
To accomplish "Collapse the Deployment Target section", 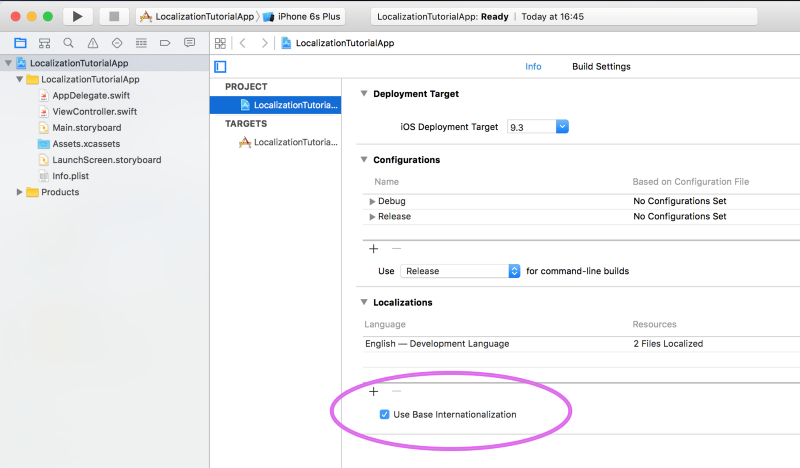I will point(364,94).
